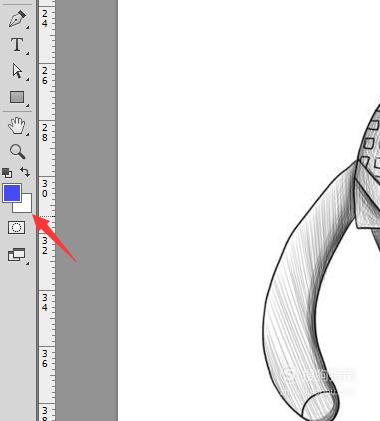Click the sketch drawing on the canvas
The width and height of the screenshot is (380, 421).
[320, 263]
